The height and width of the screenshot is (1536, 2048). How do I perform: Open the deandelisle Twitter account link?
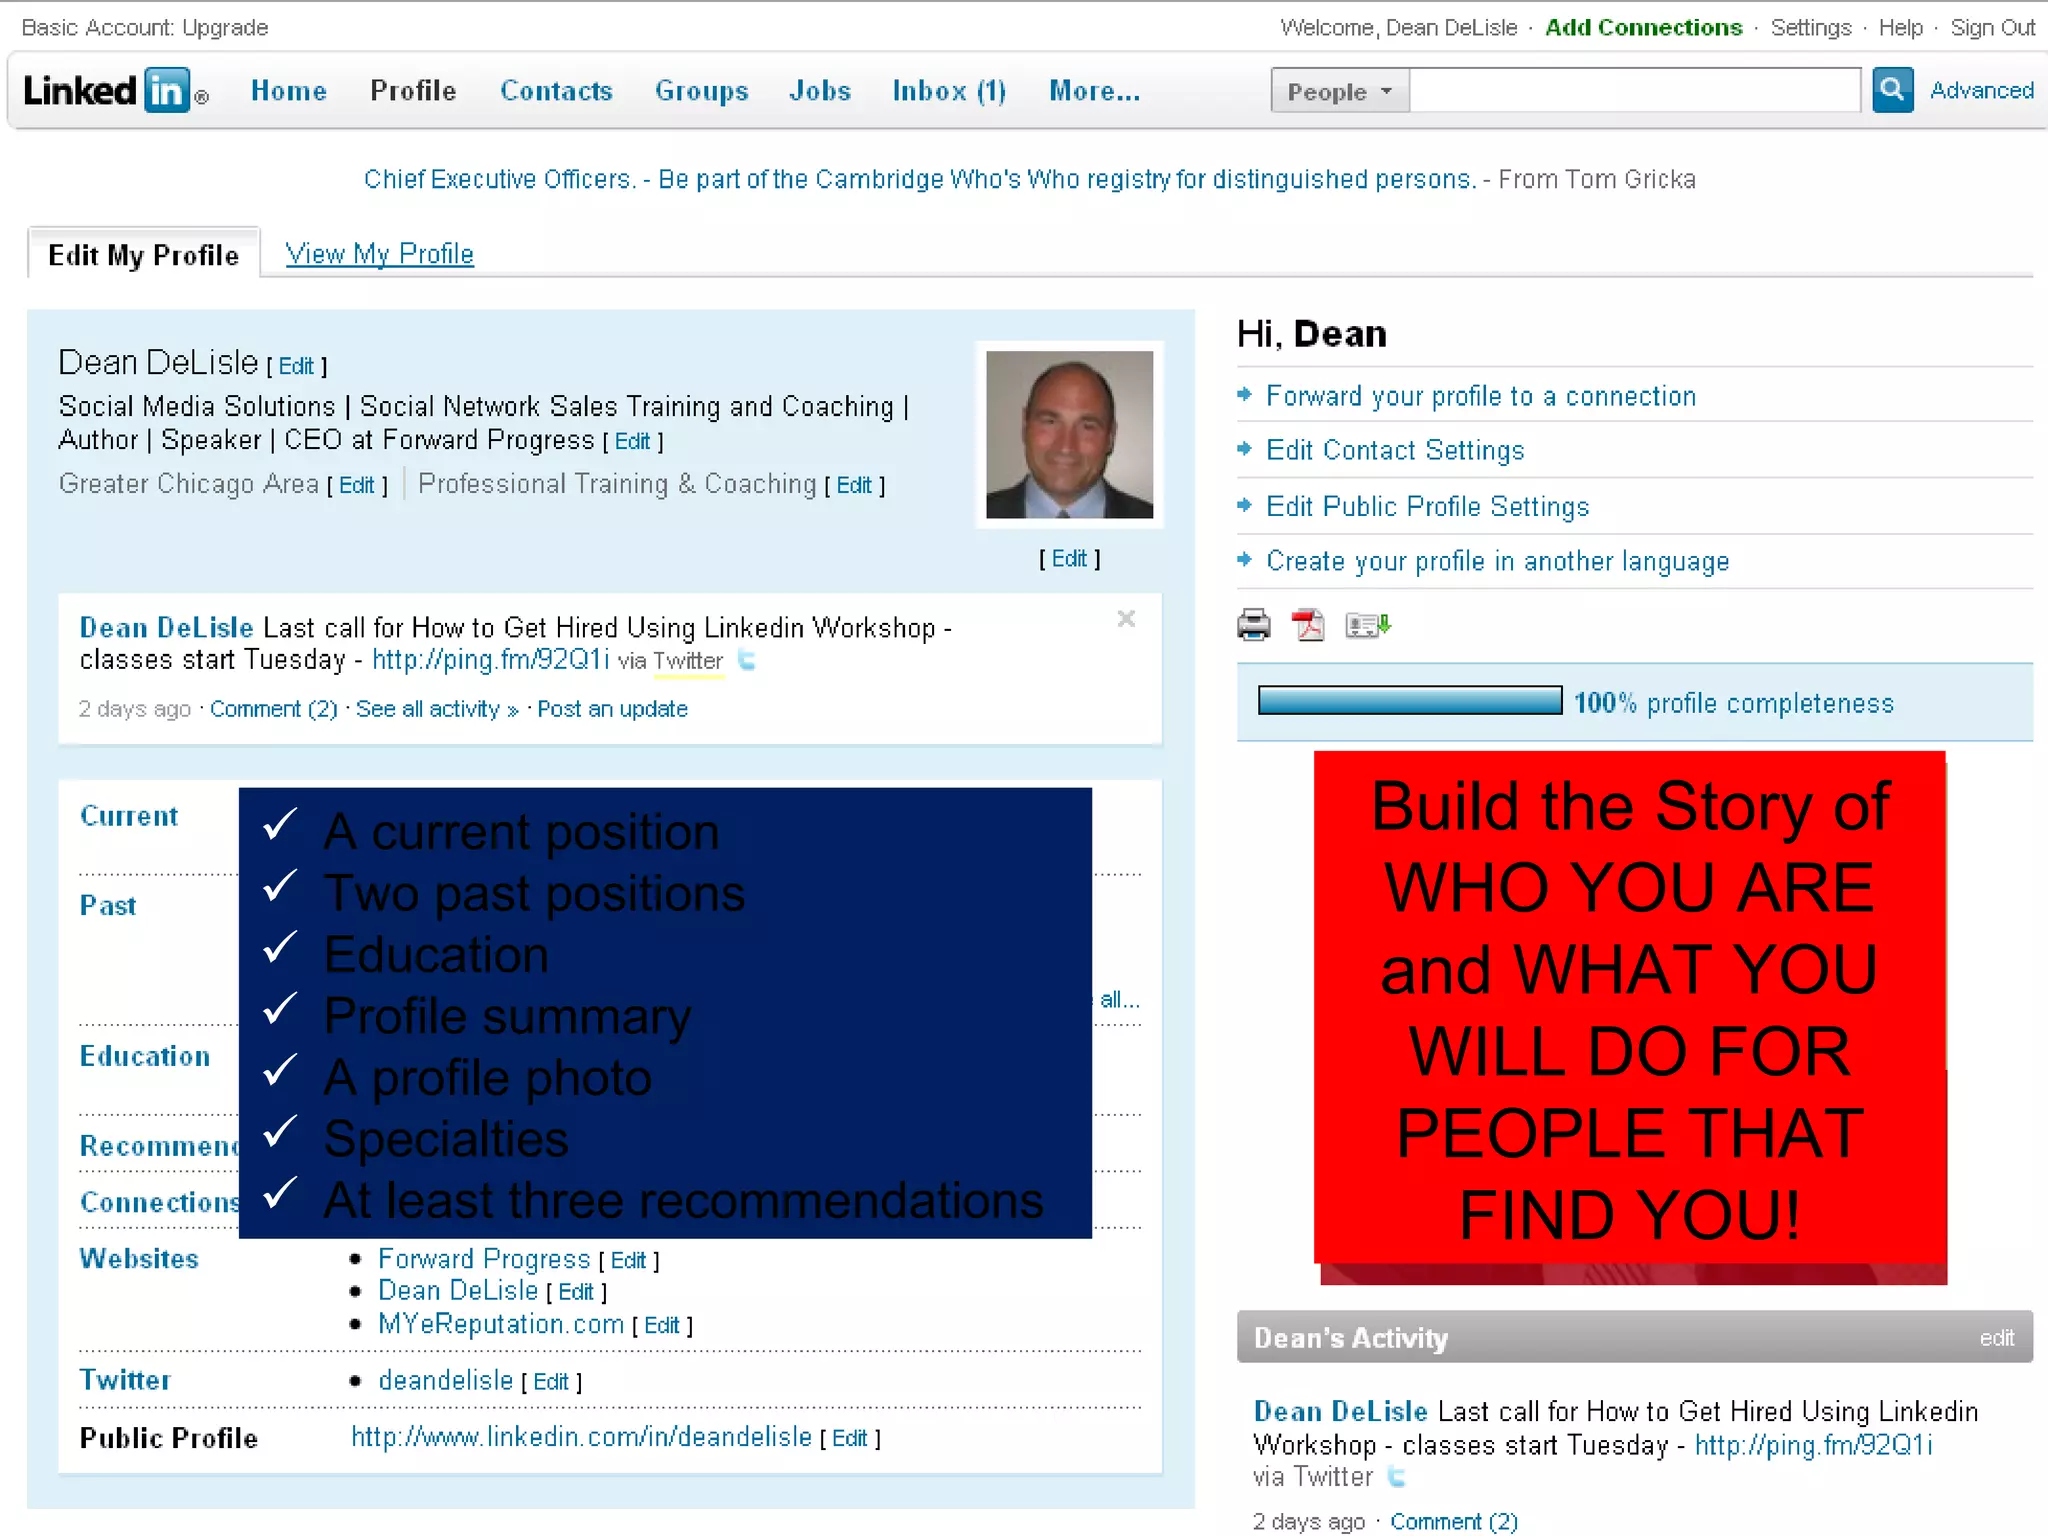click(x=445, y=1380)
